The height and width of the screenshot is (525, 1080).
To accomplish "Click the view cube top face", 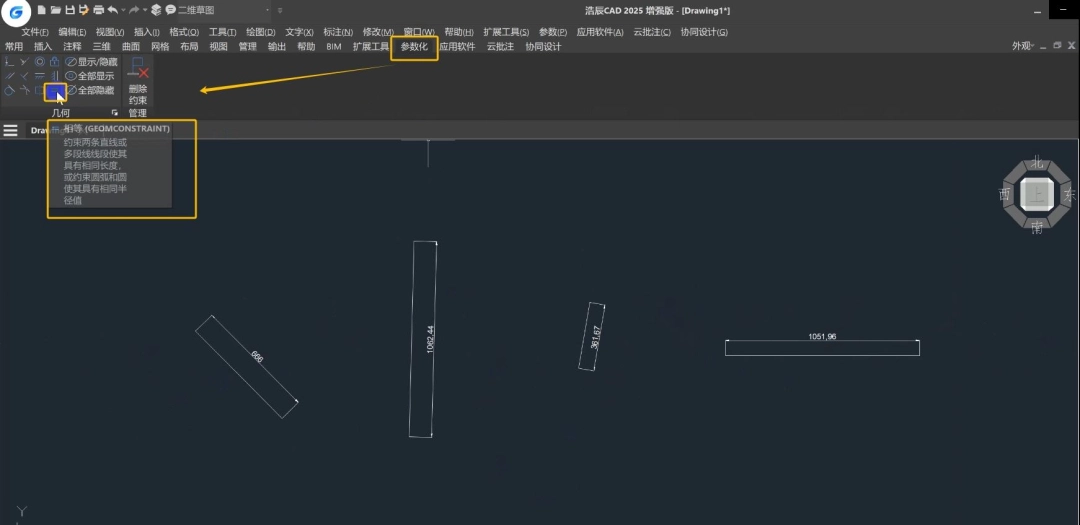I will [1037, 194].
